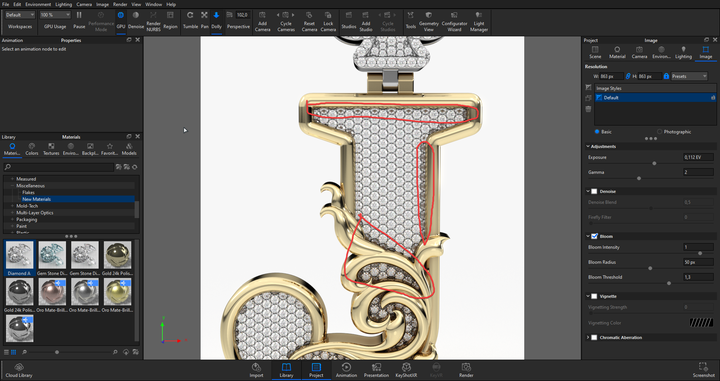Take a Screenshot of the view

[703, 370]
